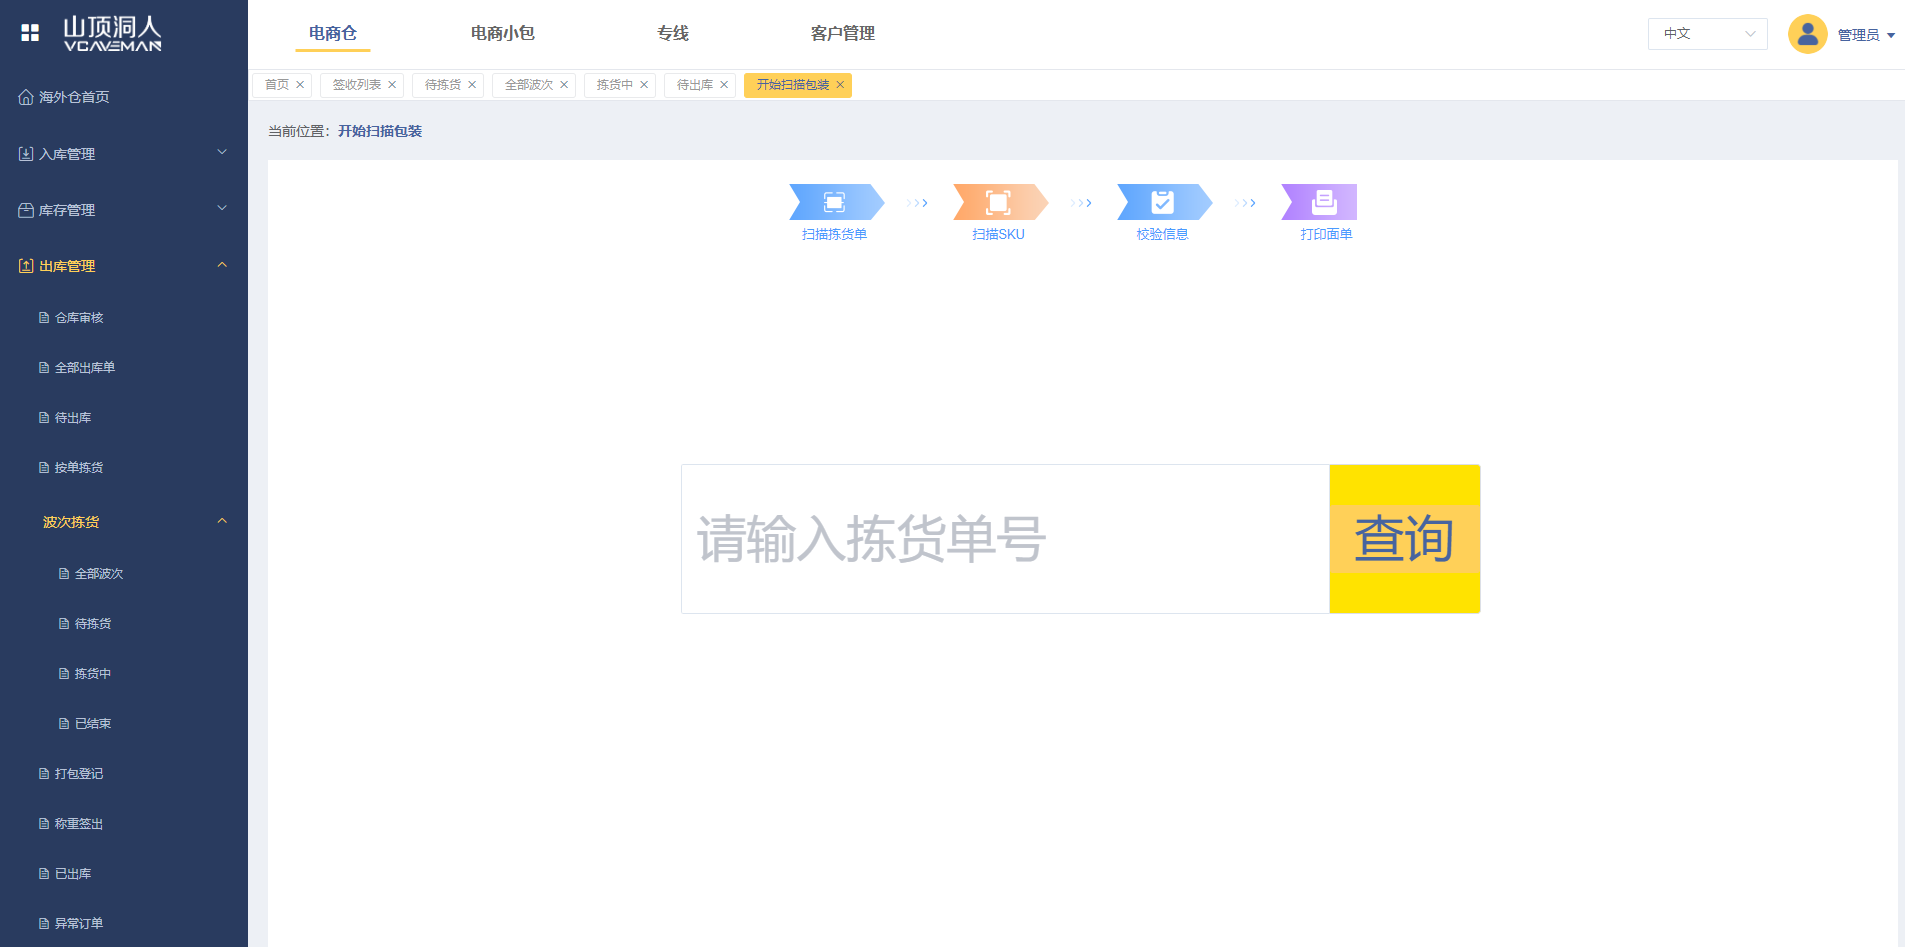Close the 开始扫描包装 tab

point(840,85)
